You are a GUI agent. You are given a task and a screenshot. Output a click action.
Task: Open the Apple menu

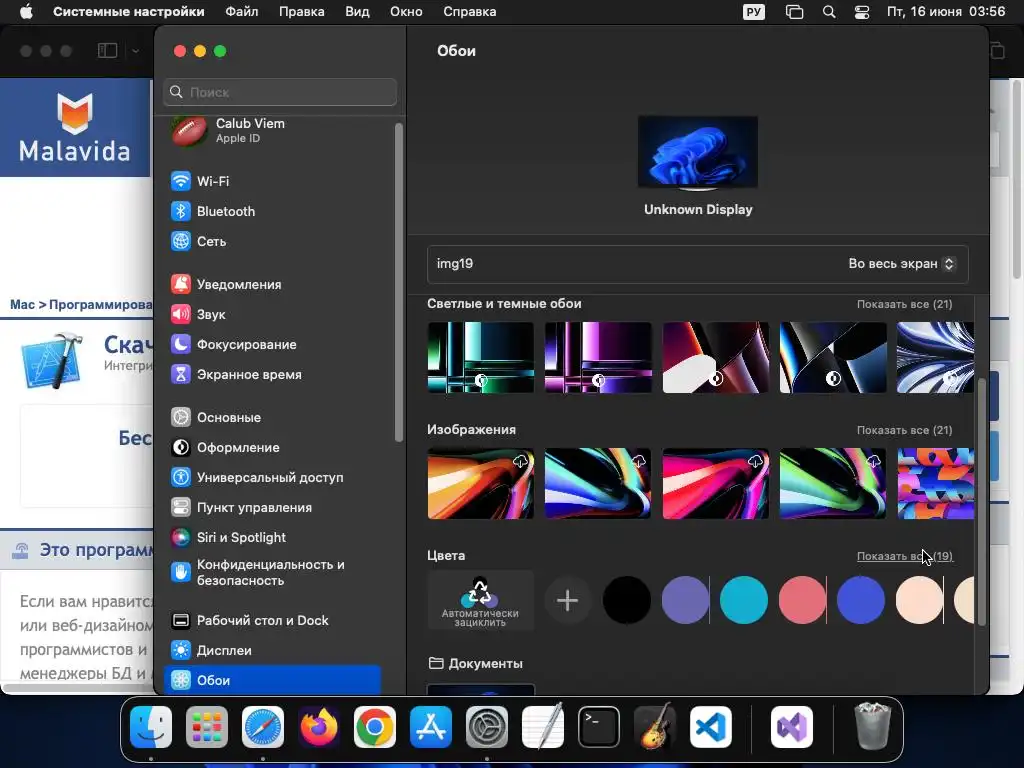[26, 12]
